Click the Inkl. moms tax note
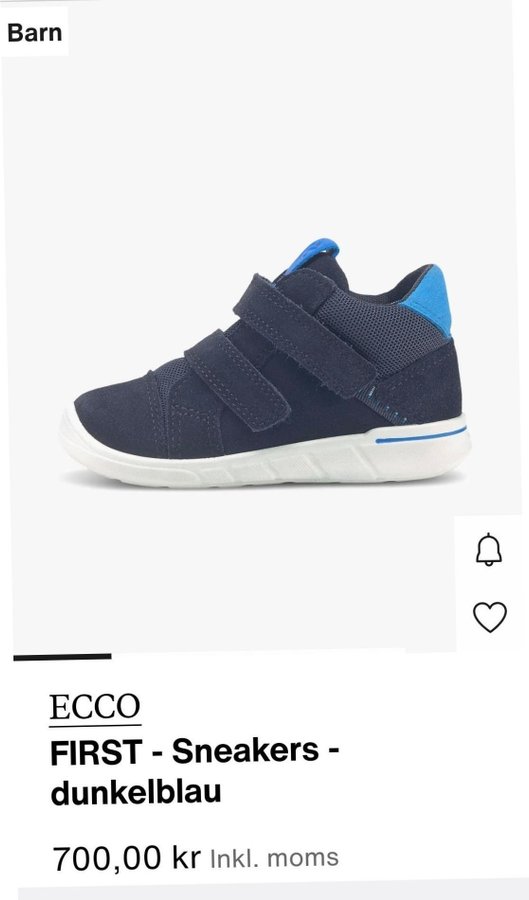Screen dimensions: 529x900 point(275,859)
